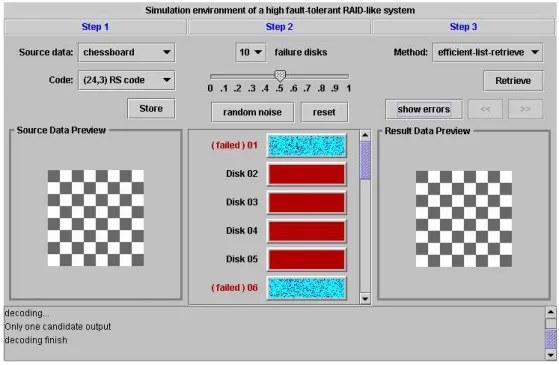Open the failure disks count dropdown
The image size is (559, 365).
click(250, 52)
